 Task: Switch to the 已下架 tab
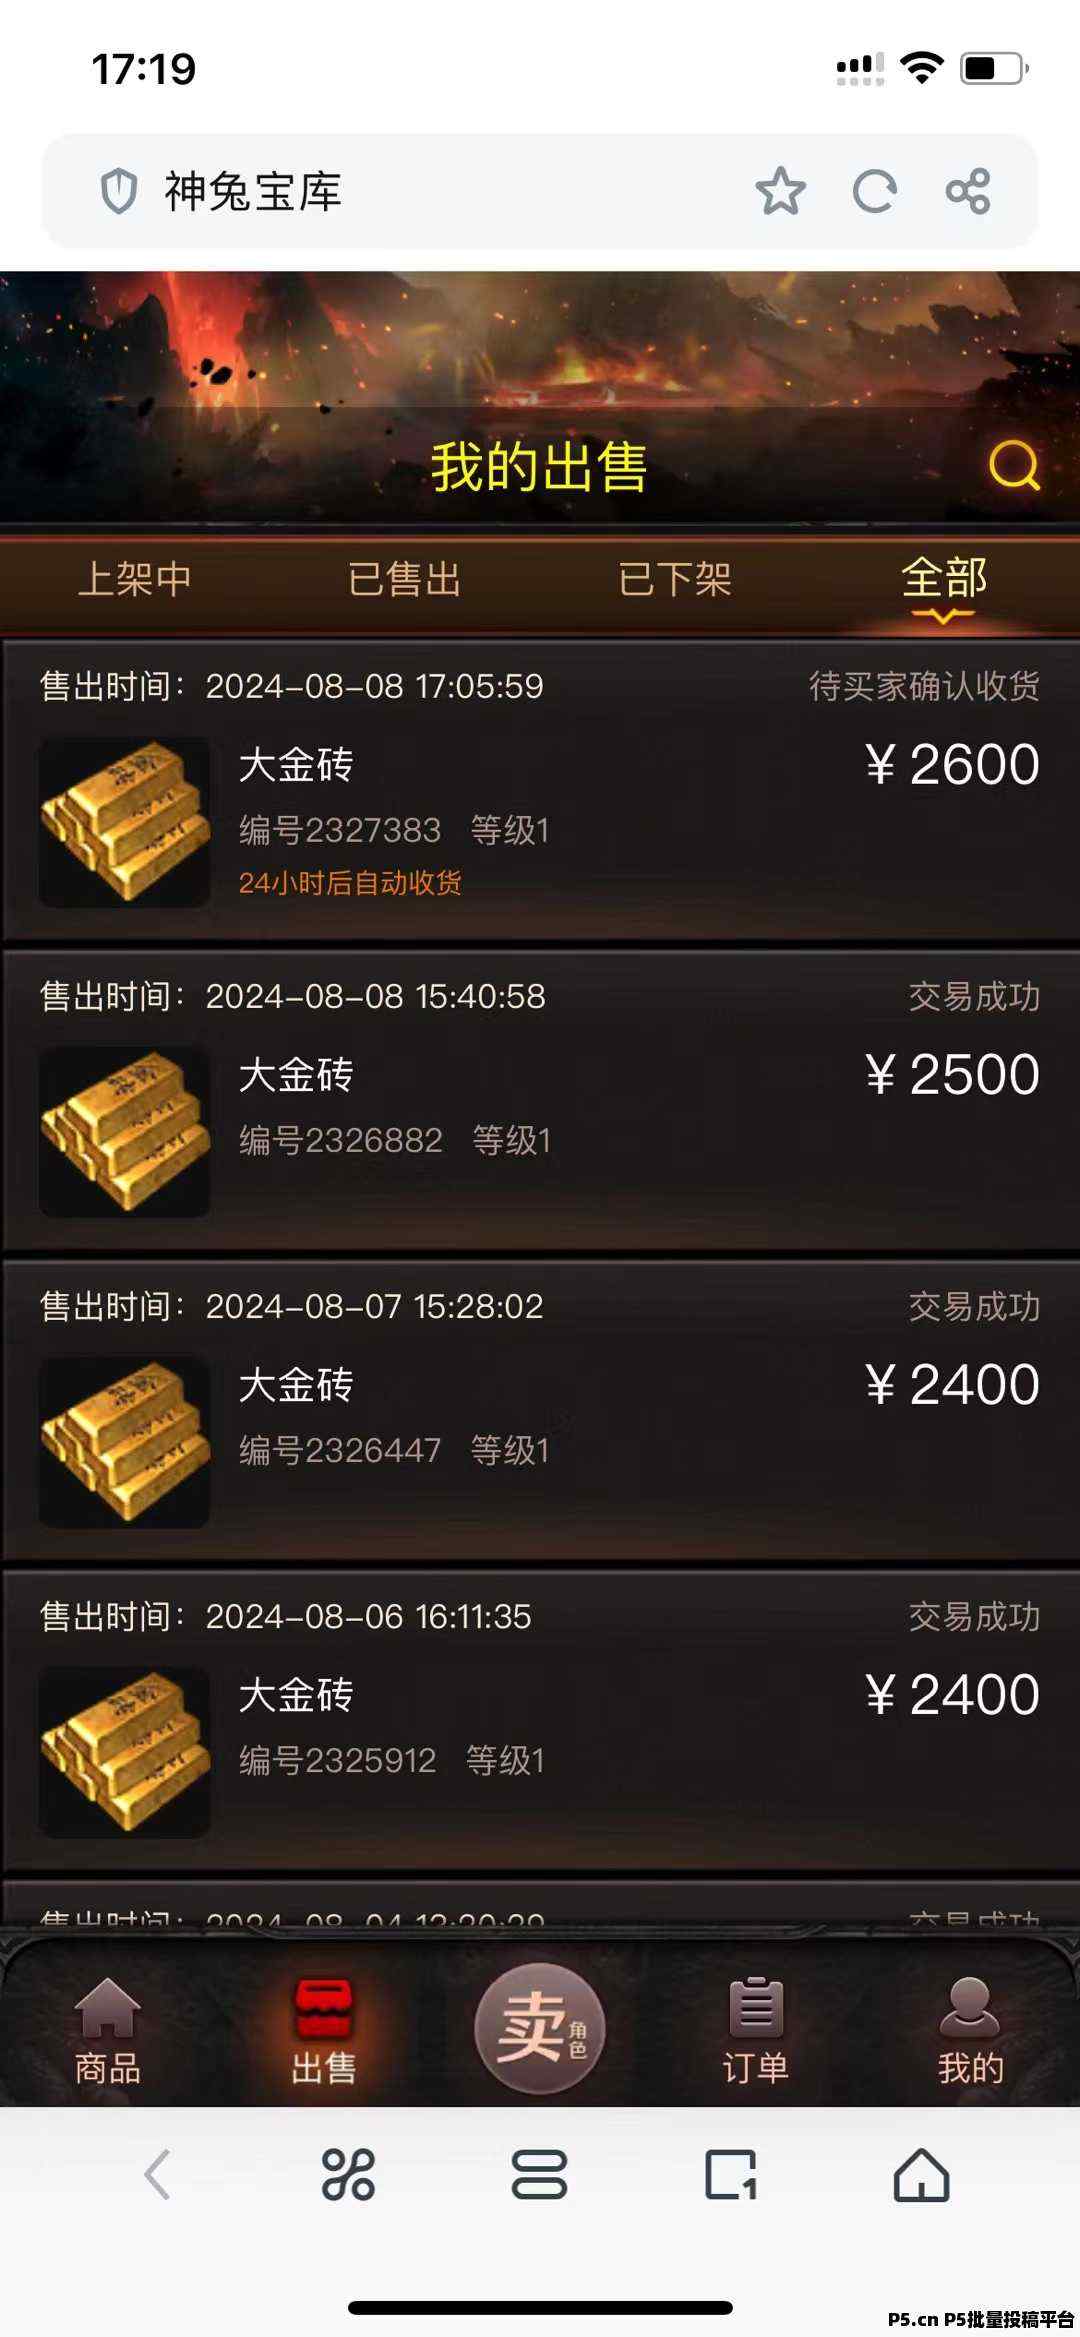[x=675, y=579]
